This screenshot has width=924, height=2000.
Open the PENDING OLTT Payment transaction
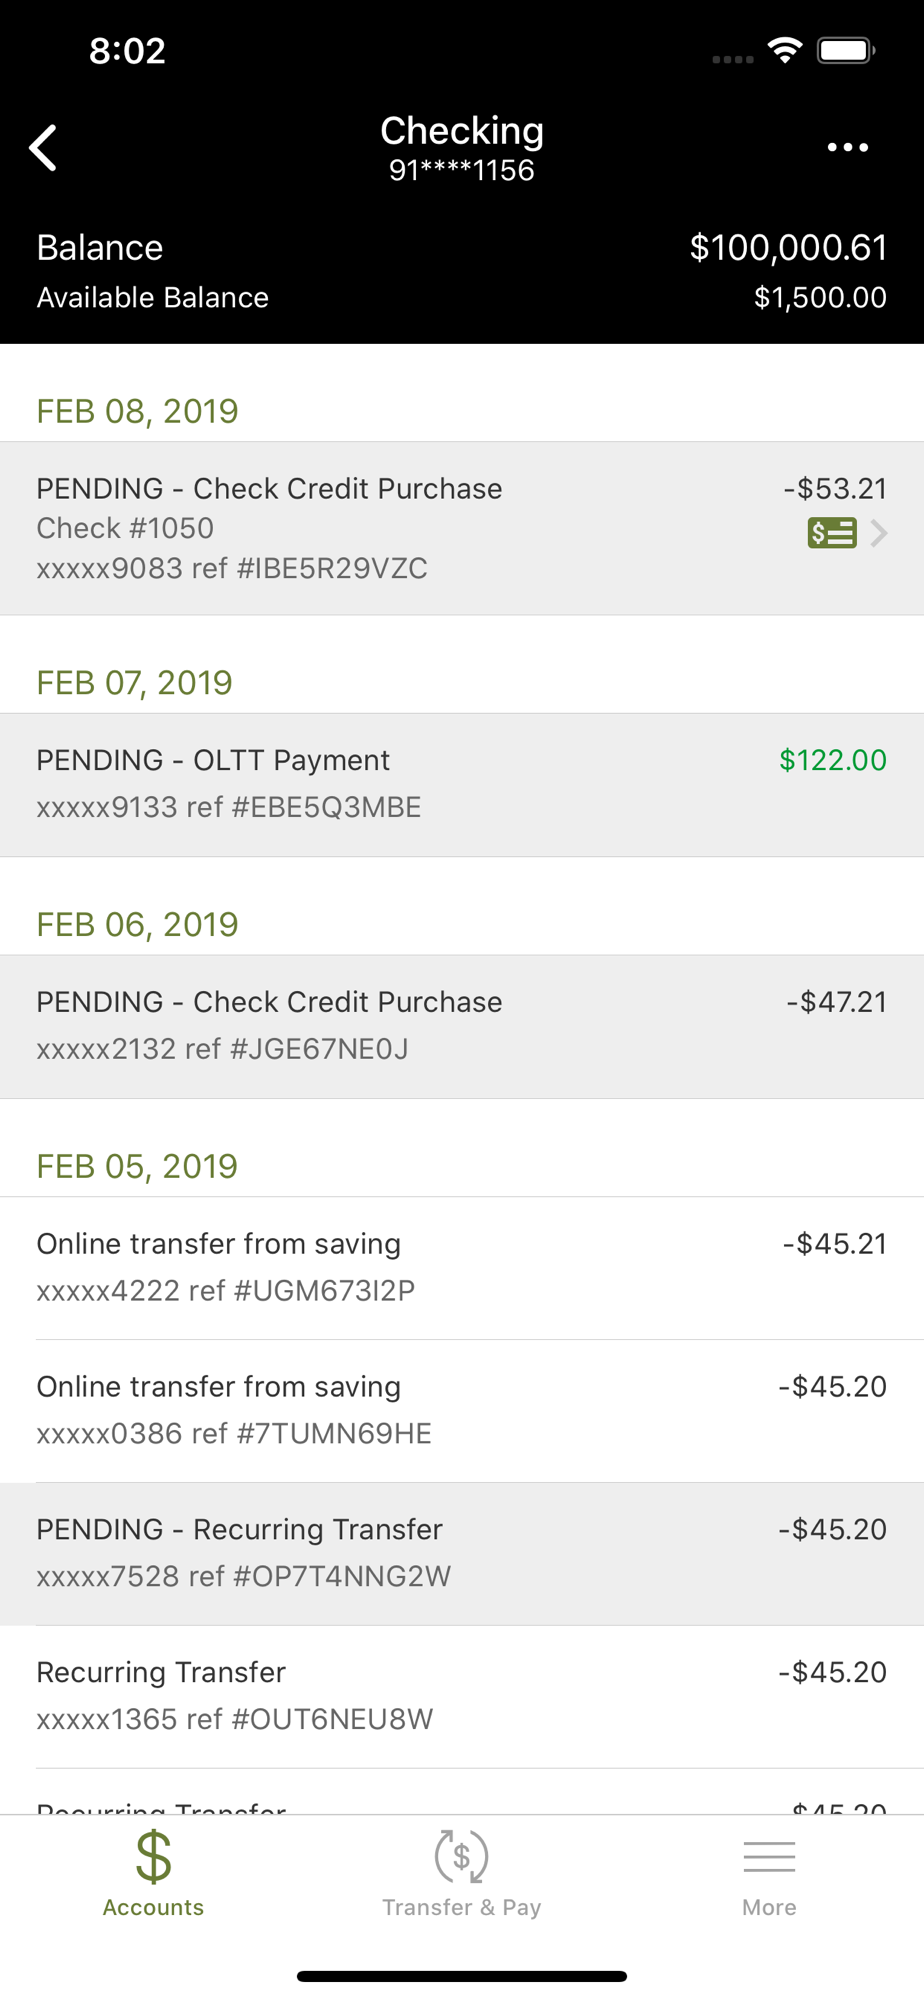coord(462,784)
